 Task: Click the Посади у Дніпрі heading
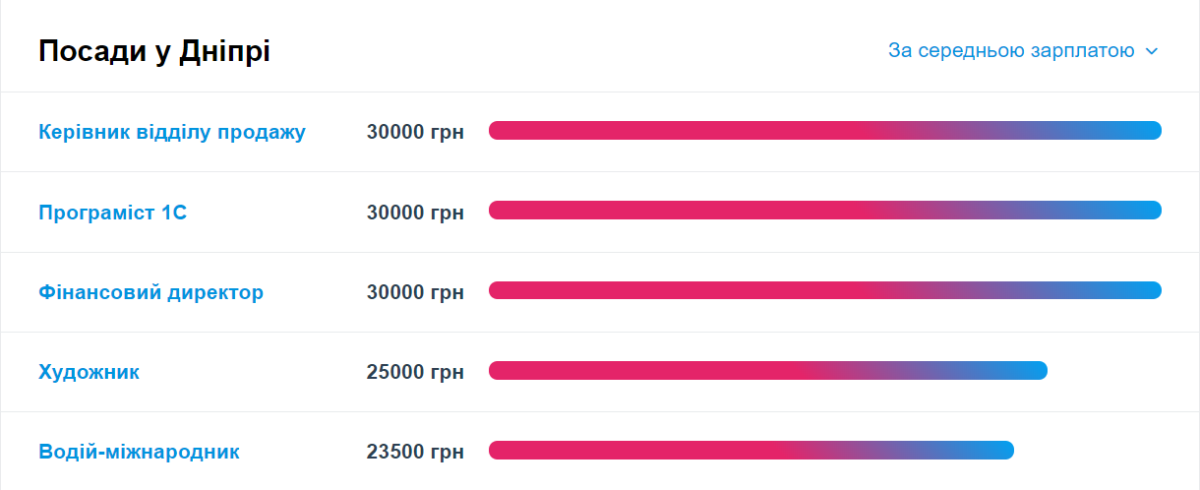[x=154, y=51]
